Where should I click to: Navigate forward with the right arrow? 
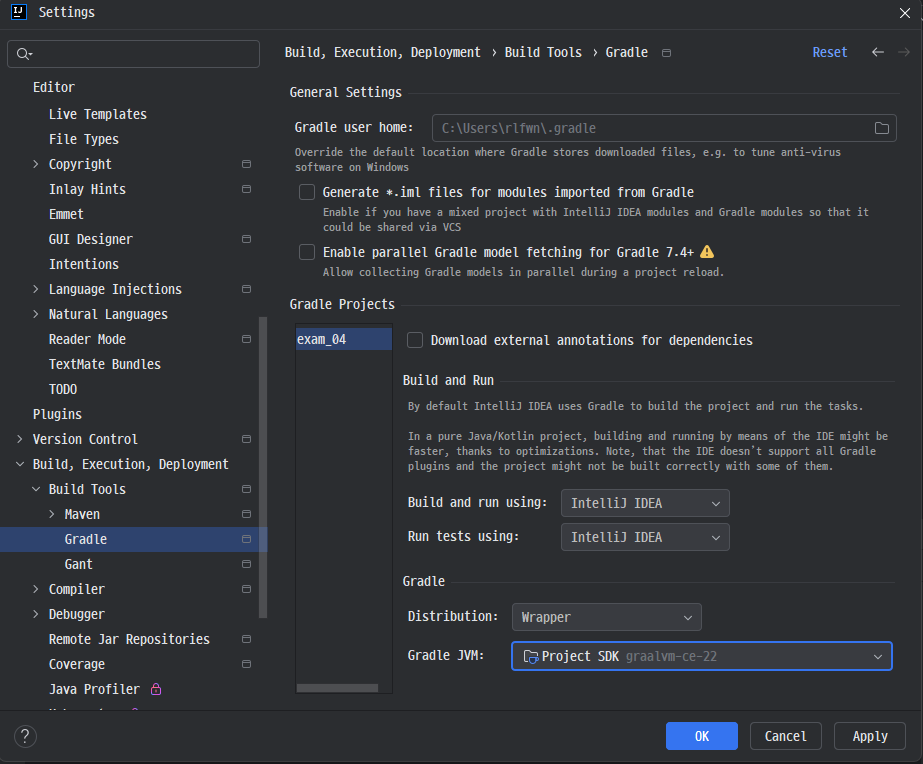click(904, 52)
